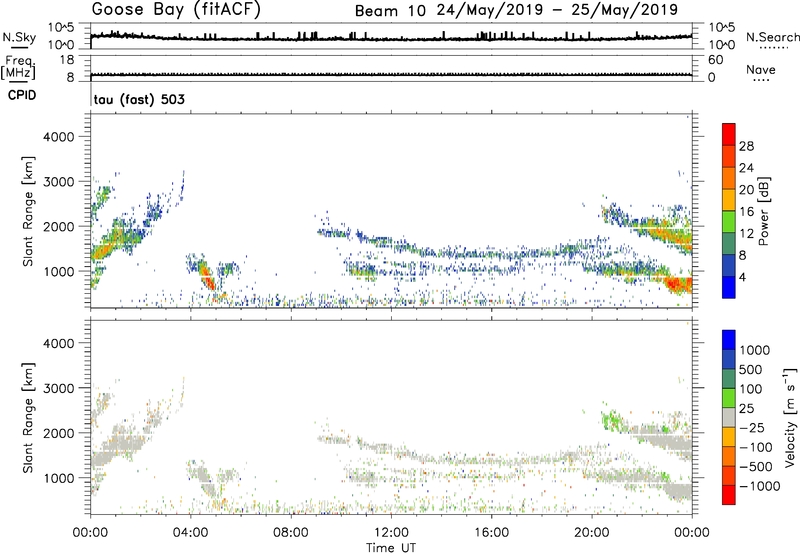The width and height of the screenshot is (800, 554).
Task: Click the green velocity patch near 20:30 UT
Action: tap(614, 421)
